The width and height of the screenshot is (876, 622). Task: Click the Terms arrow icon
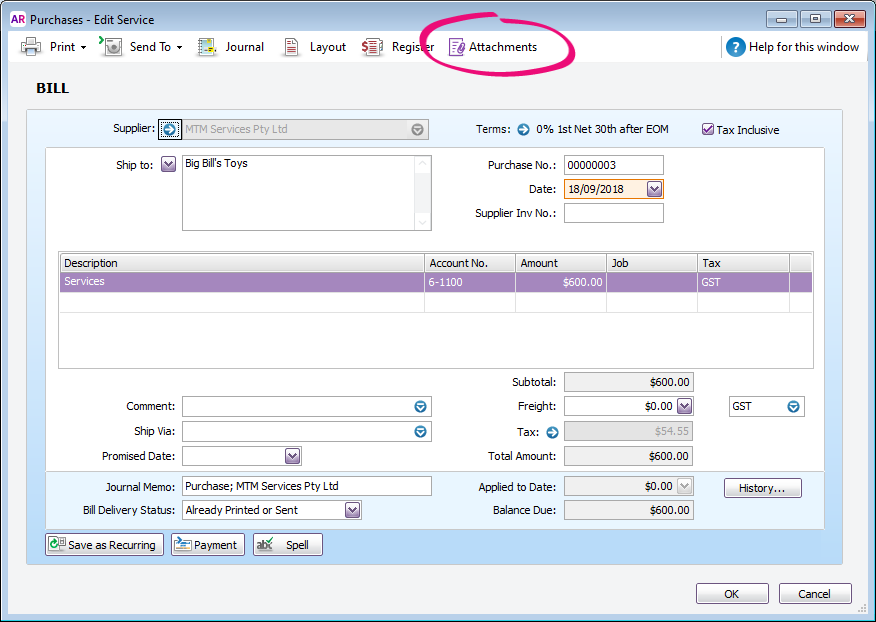pyautogui.click(x=523, y=129)
